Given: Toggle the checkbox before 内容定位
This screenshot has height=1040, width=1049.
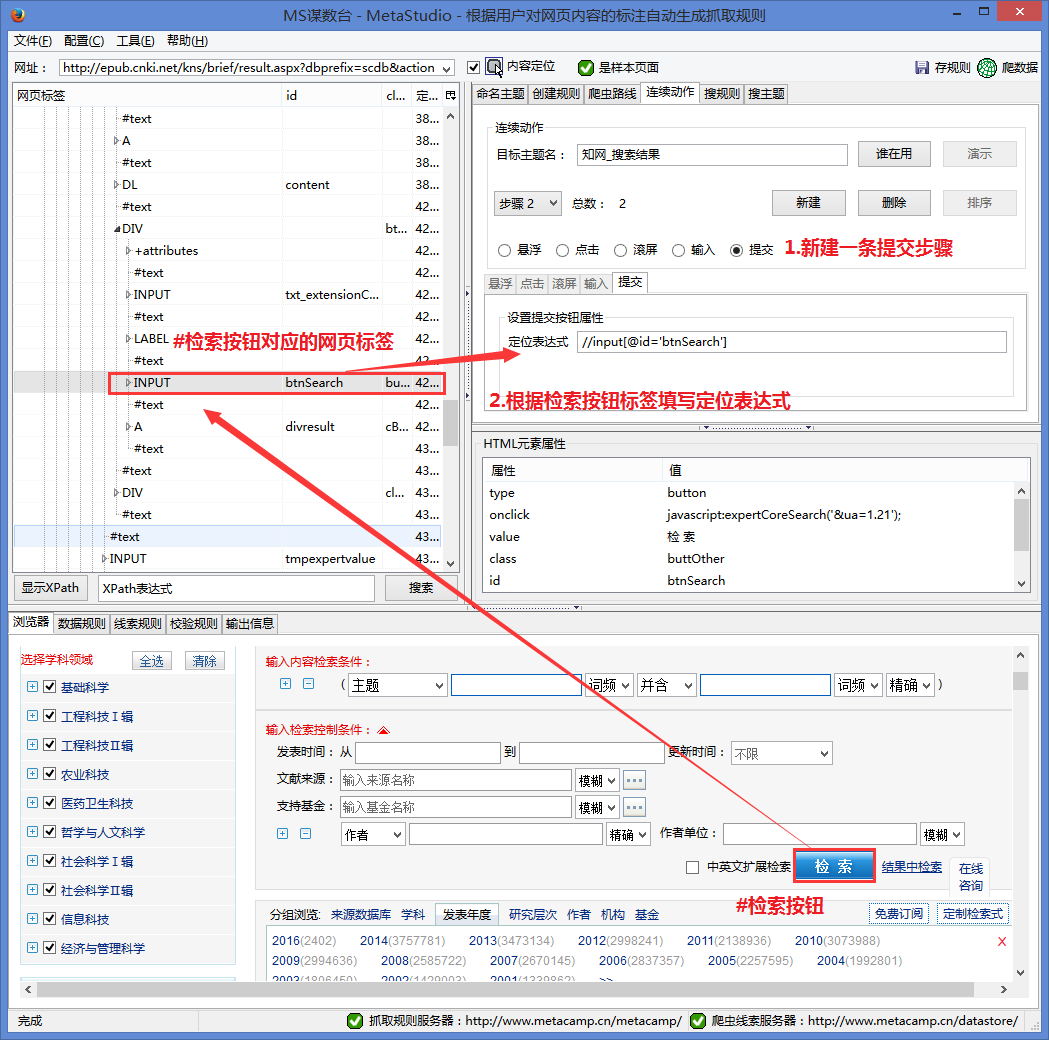Looking at the screenshot, I should coord(474,68).
